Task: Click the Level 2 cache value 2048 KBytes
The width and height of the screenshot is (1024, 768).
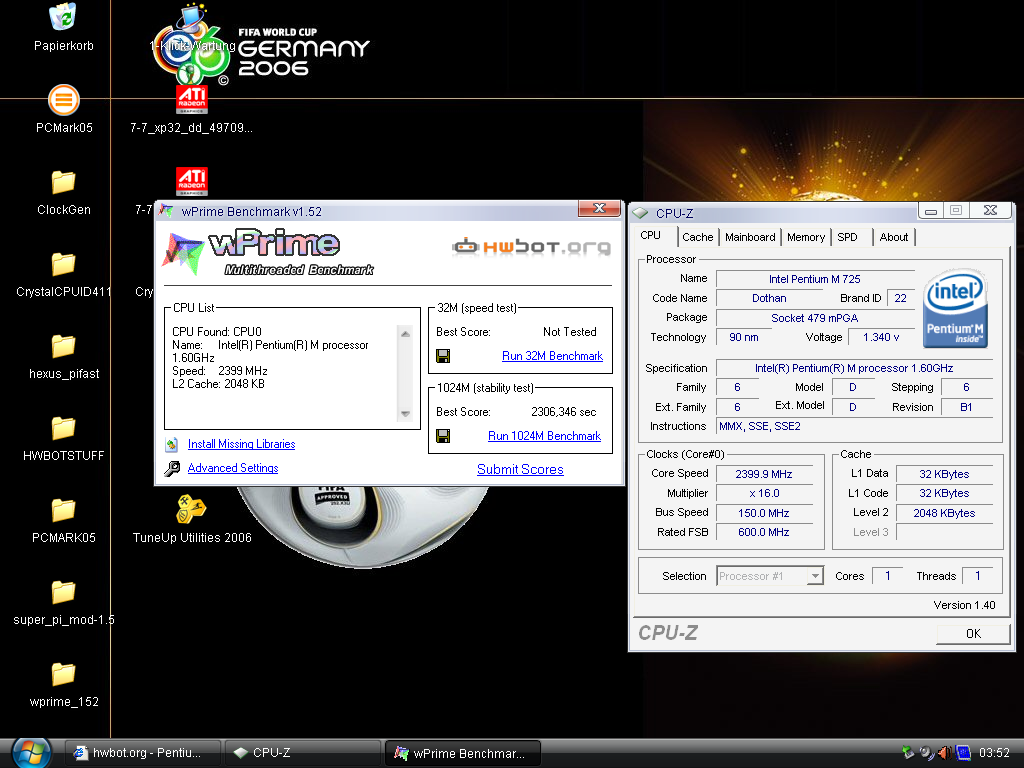Action: pyautogui.click(x=944, y=513)
